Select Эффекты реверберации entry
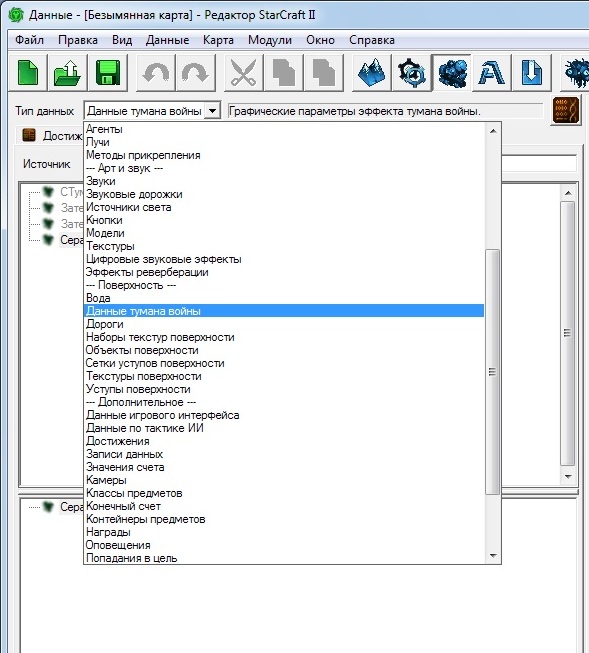This screenshot has width=589, height=653. tap(284, 272)
